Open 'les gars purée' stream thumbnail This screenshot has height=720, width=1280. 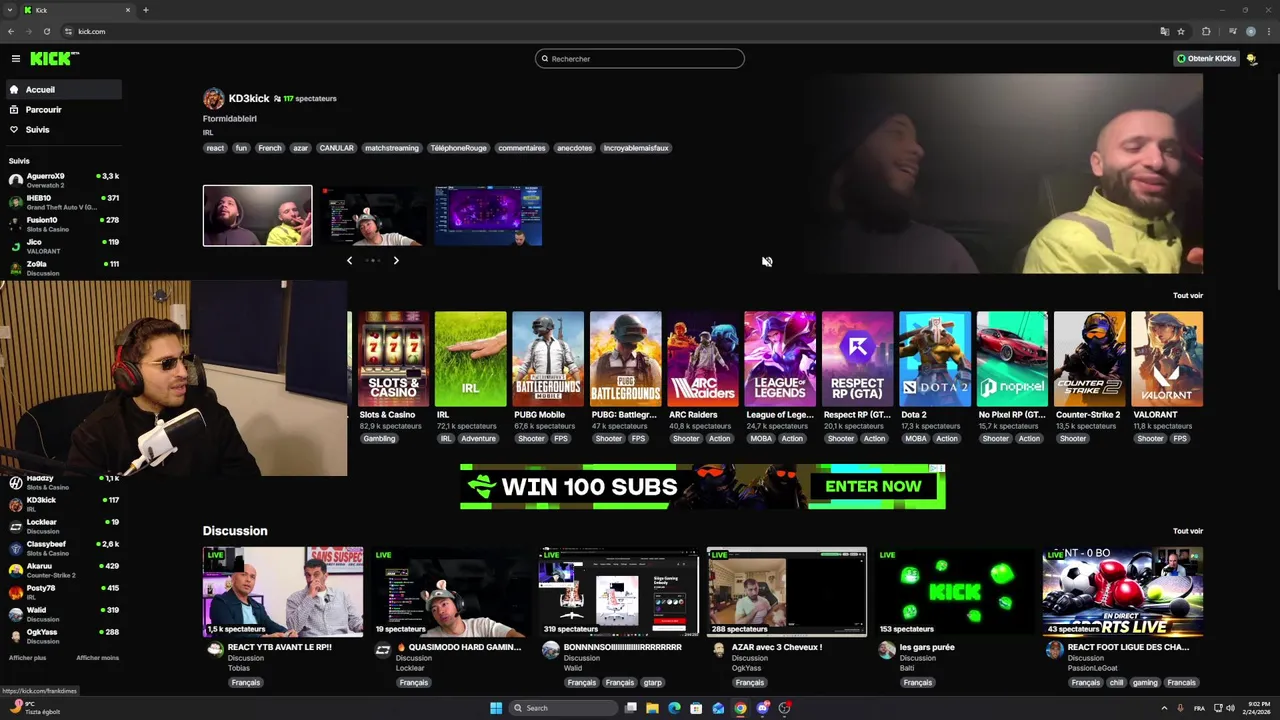tap(955, 592)
